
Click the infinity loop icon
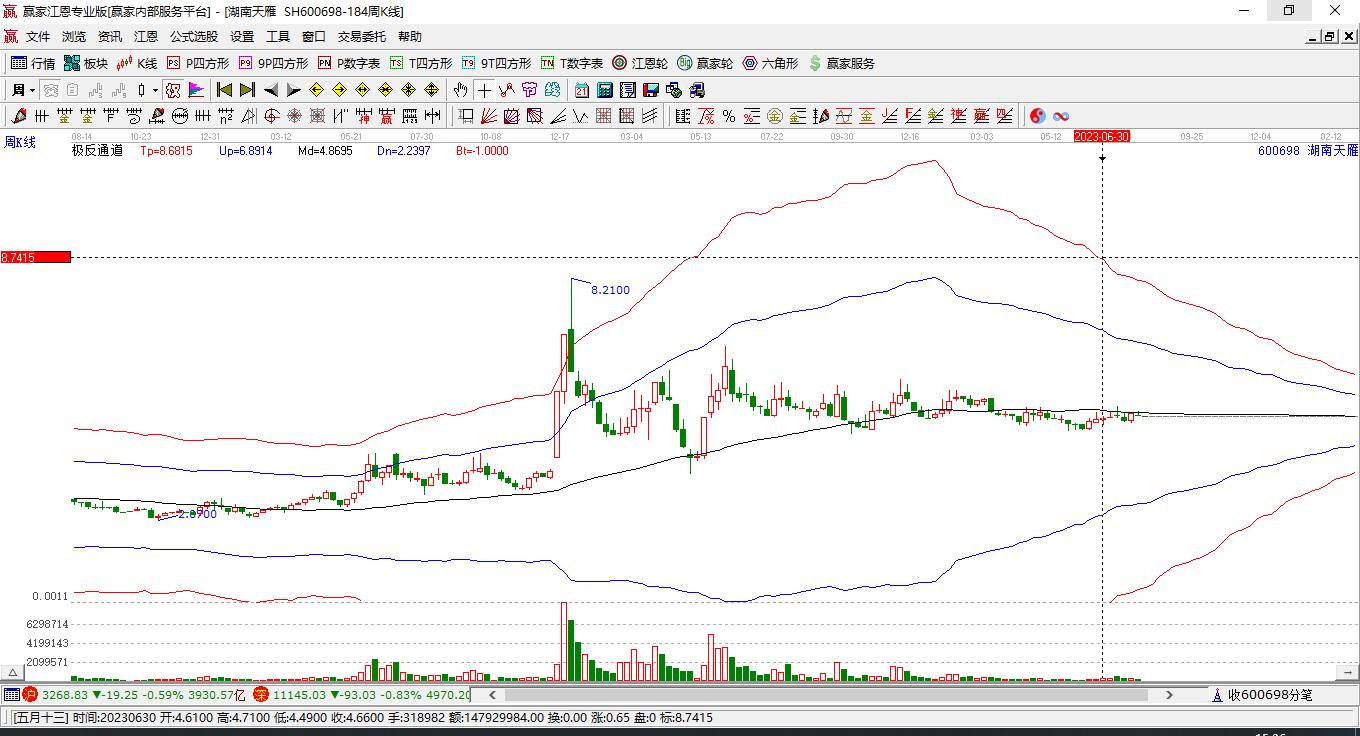pos(1061,116)
